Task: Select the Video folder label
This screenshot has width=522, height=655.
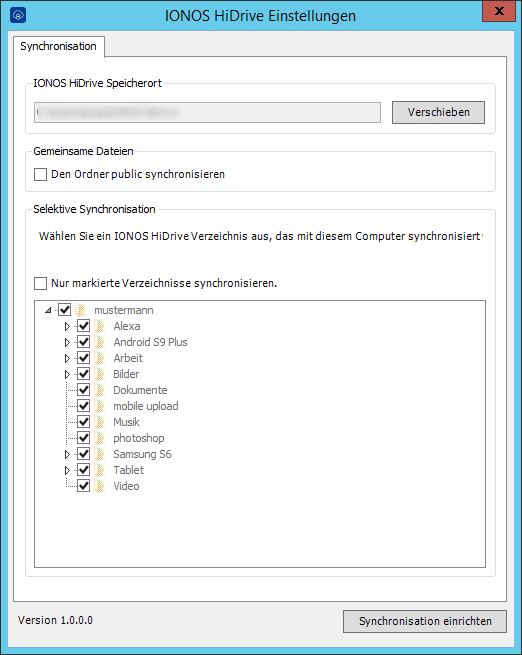Action: click(126, 486)
